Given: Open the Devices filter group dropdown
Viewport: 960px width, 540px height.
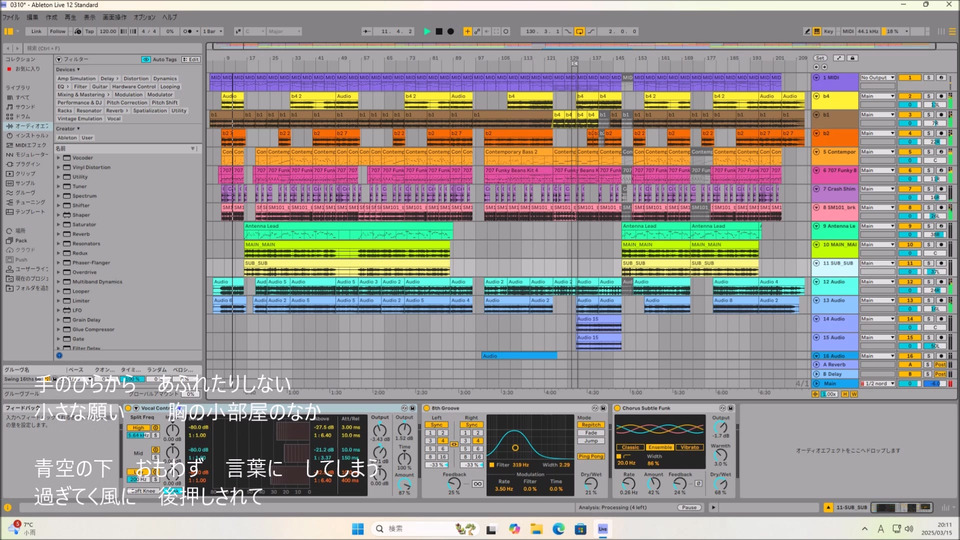Looking at the screenshot, I should (68, 69).
